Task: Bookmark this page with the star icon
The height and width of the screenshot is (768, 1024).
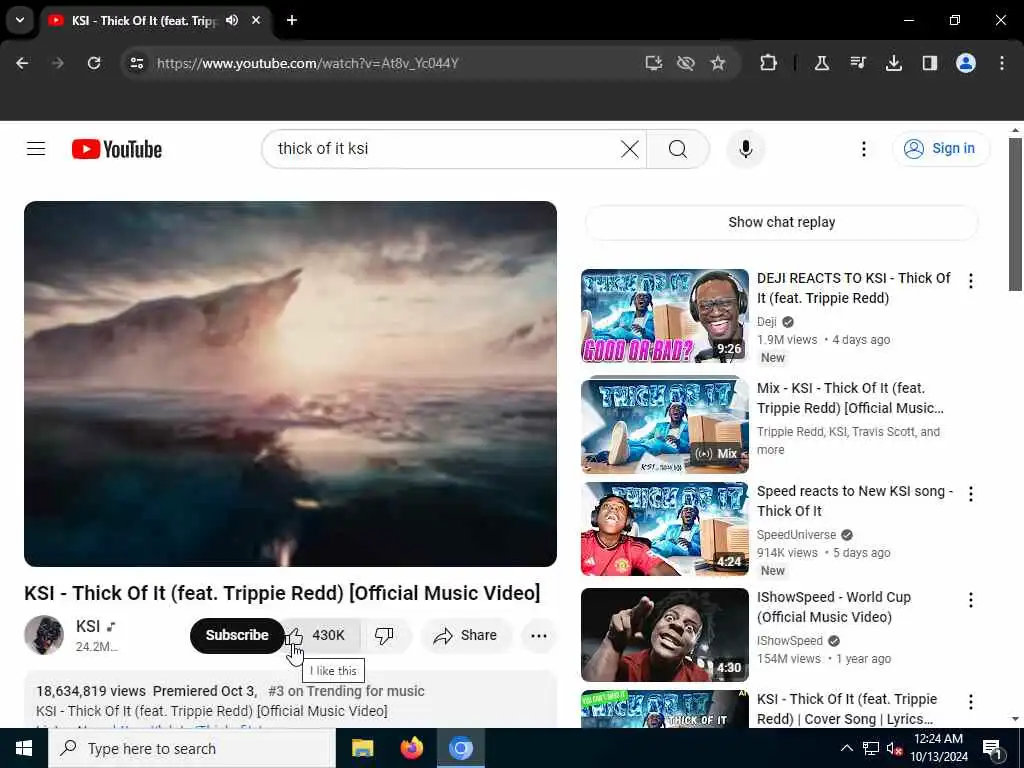Action: (x=718, y=63)
